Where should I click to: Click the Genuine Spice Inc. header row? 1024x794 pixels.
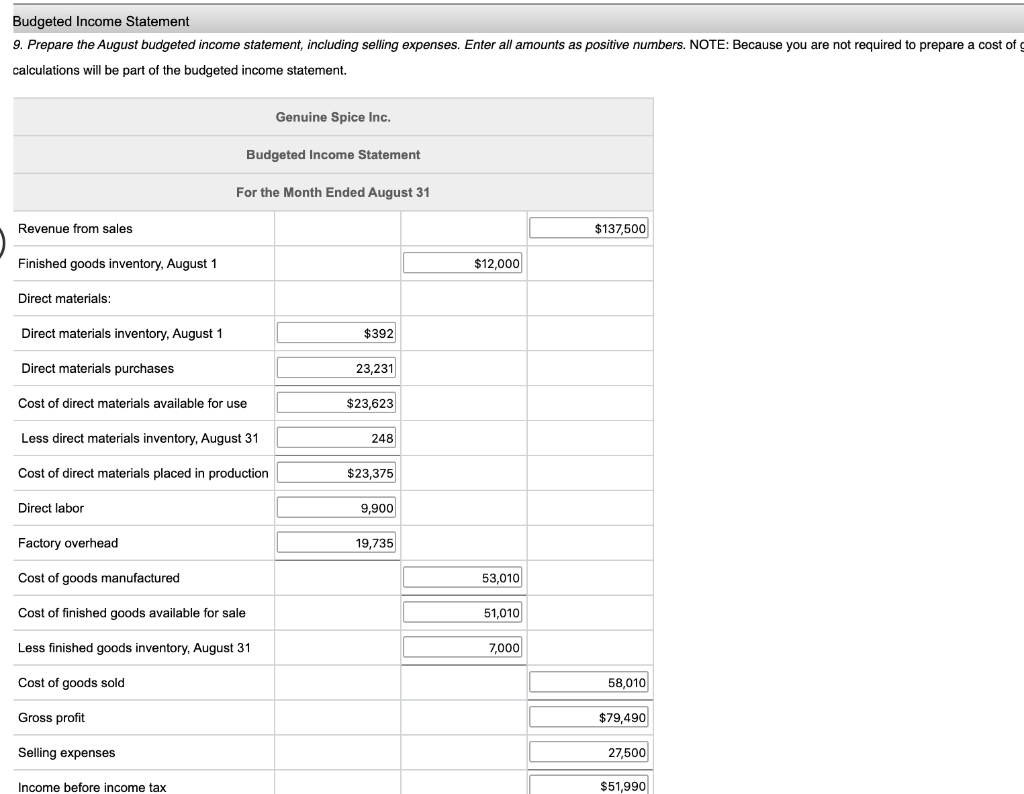332,116
